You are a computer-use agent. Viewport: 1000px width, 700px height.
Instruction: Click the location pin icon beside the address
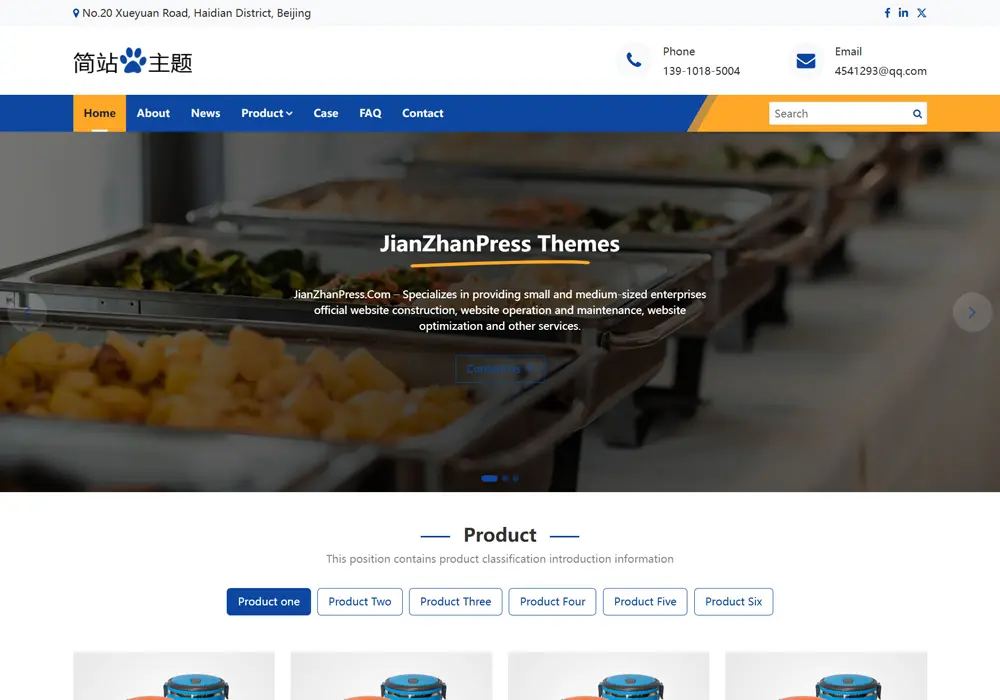[x=76, y=13]
